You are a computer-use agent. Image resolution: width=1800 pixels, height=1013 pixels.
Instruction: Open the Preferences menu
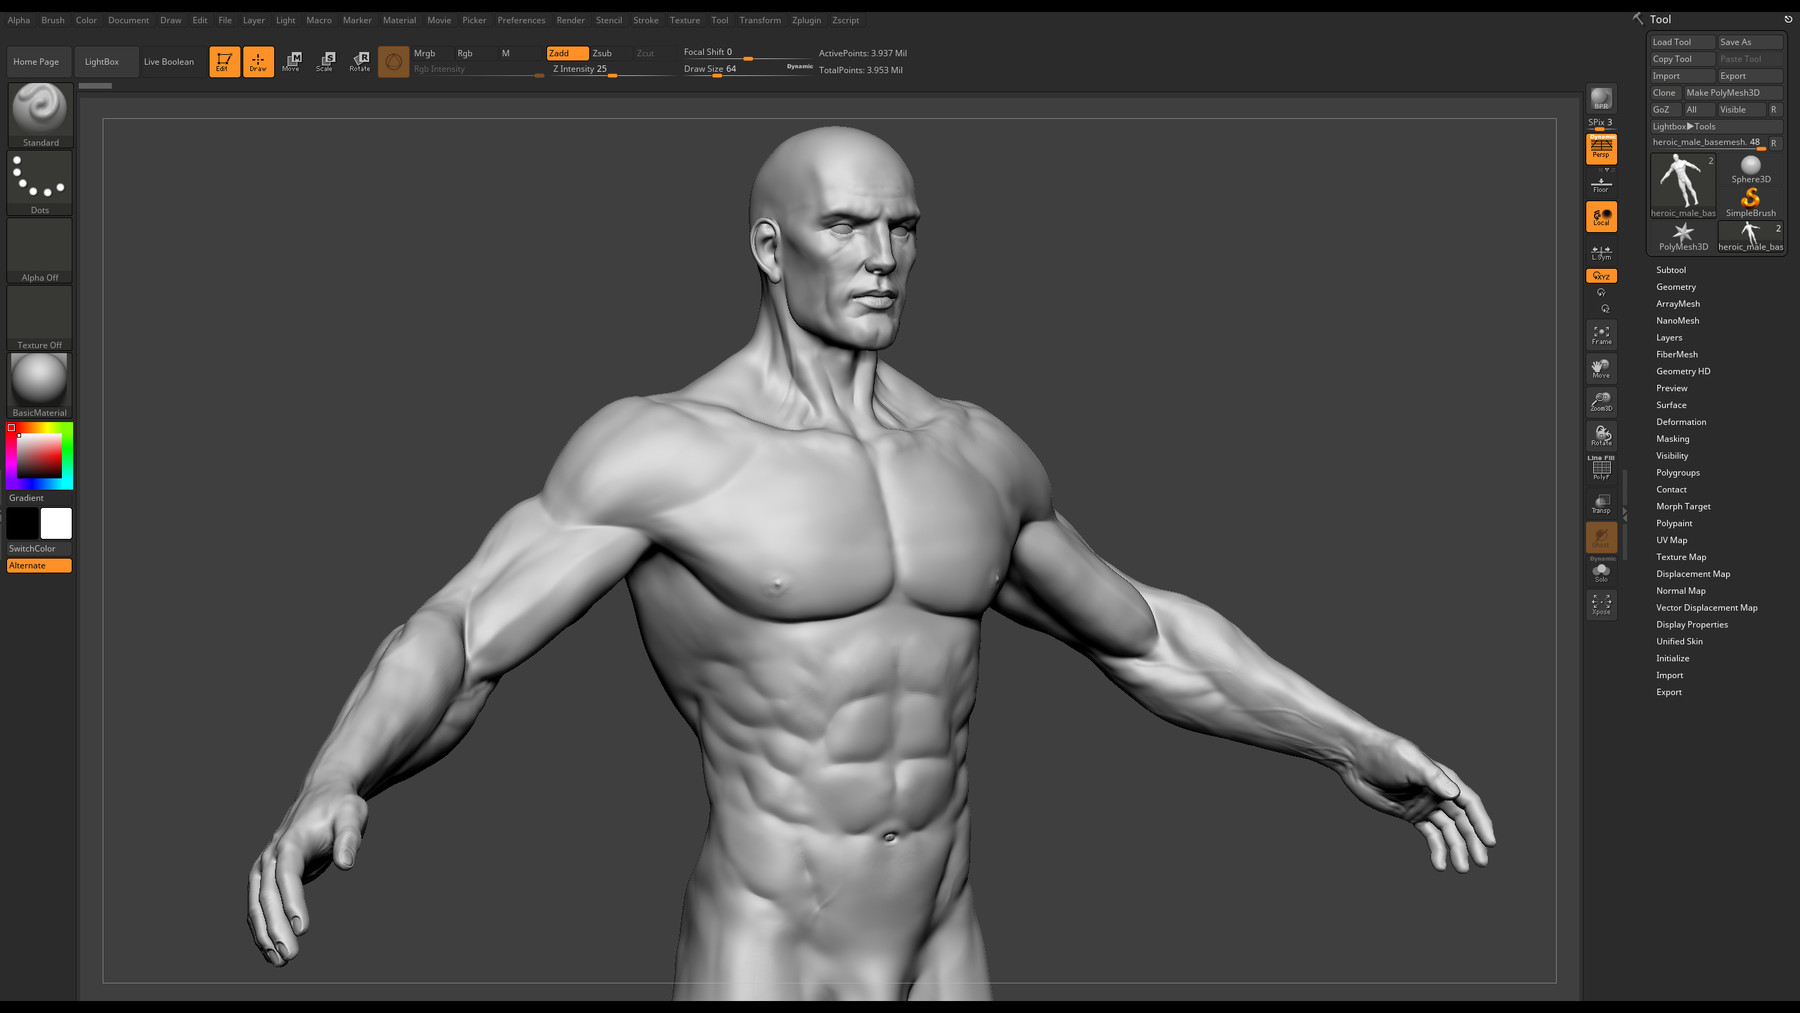[x=521, y=20]
